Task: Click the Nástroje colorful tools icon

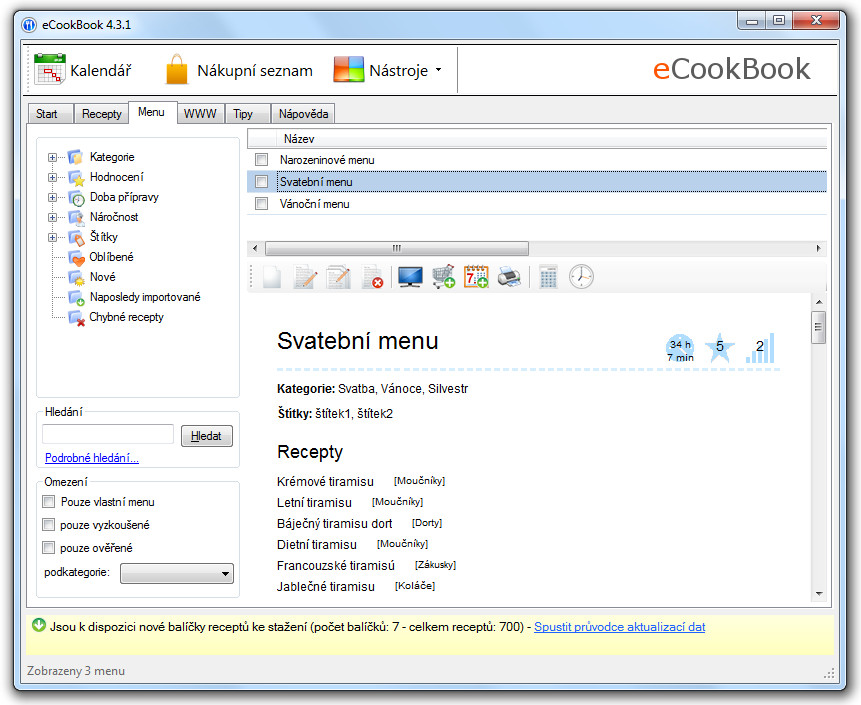Action: click(x=349, y=70)
